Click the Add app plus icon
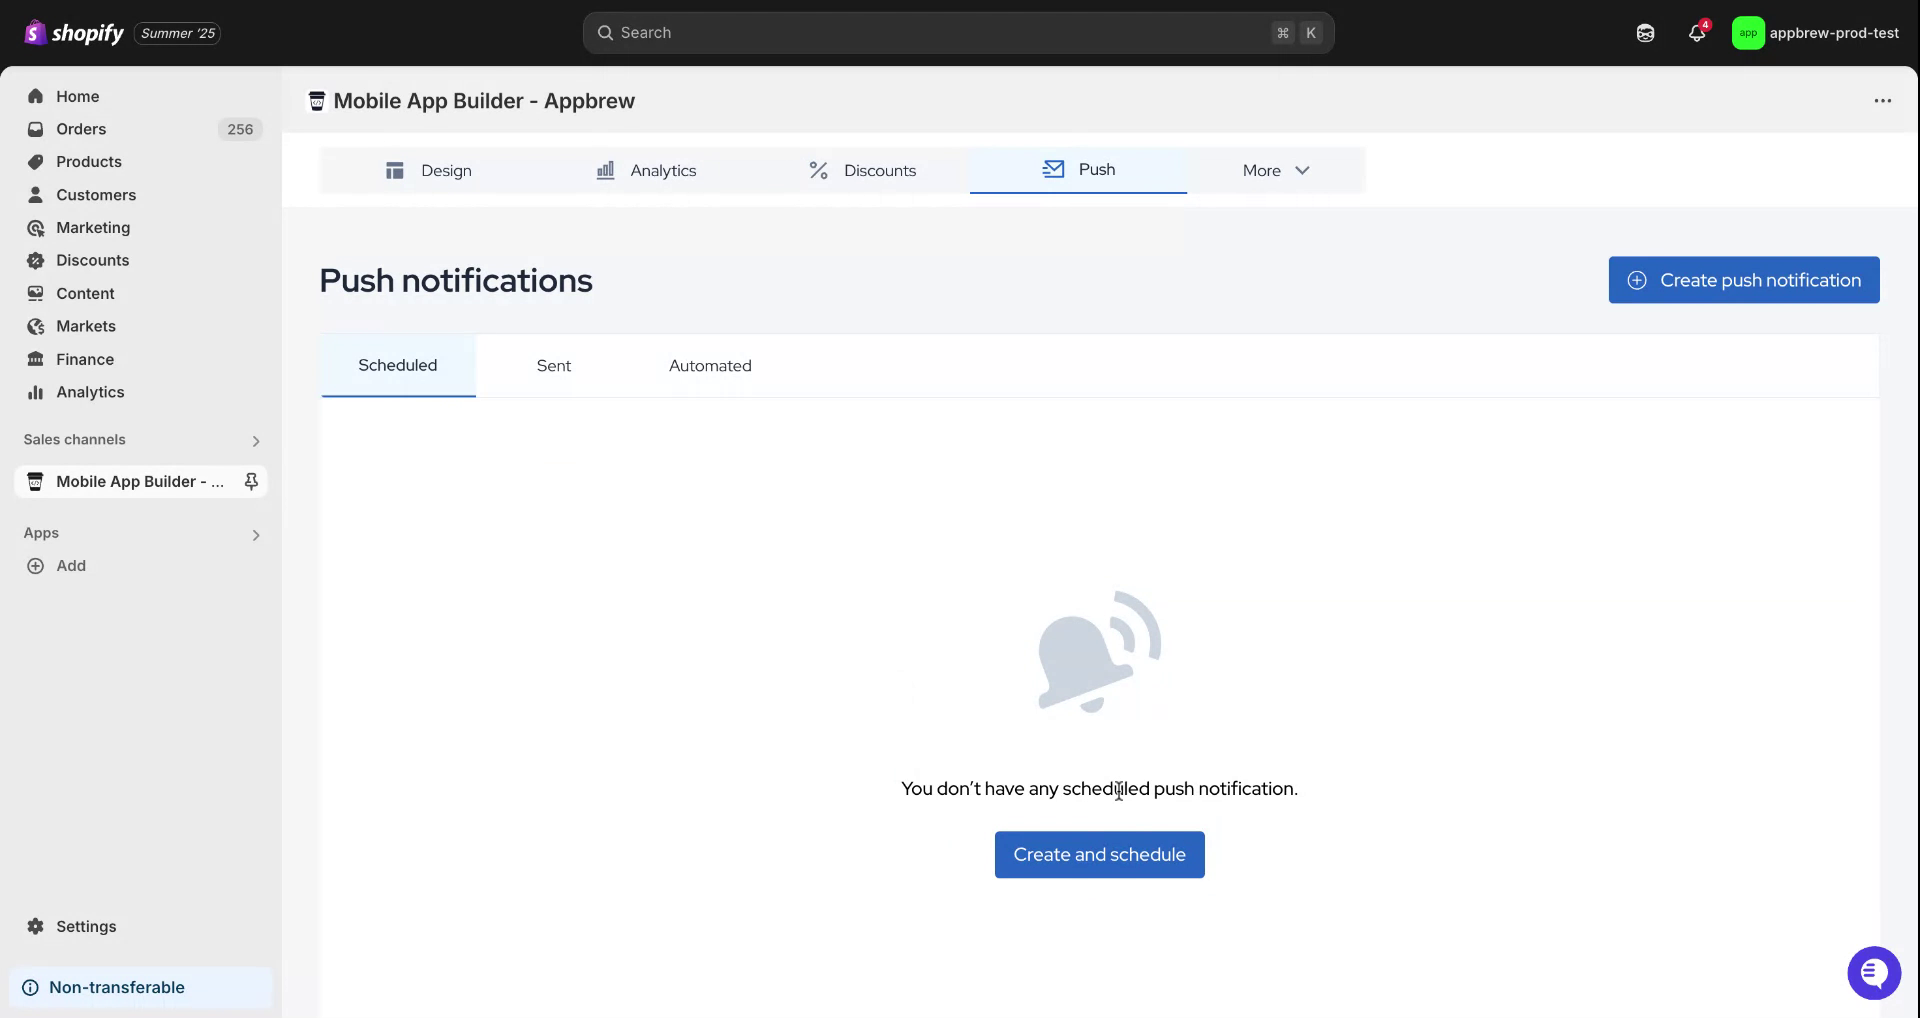The width and height of the screenshot is (1920, 1018). click(35, 566)
